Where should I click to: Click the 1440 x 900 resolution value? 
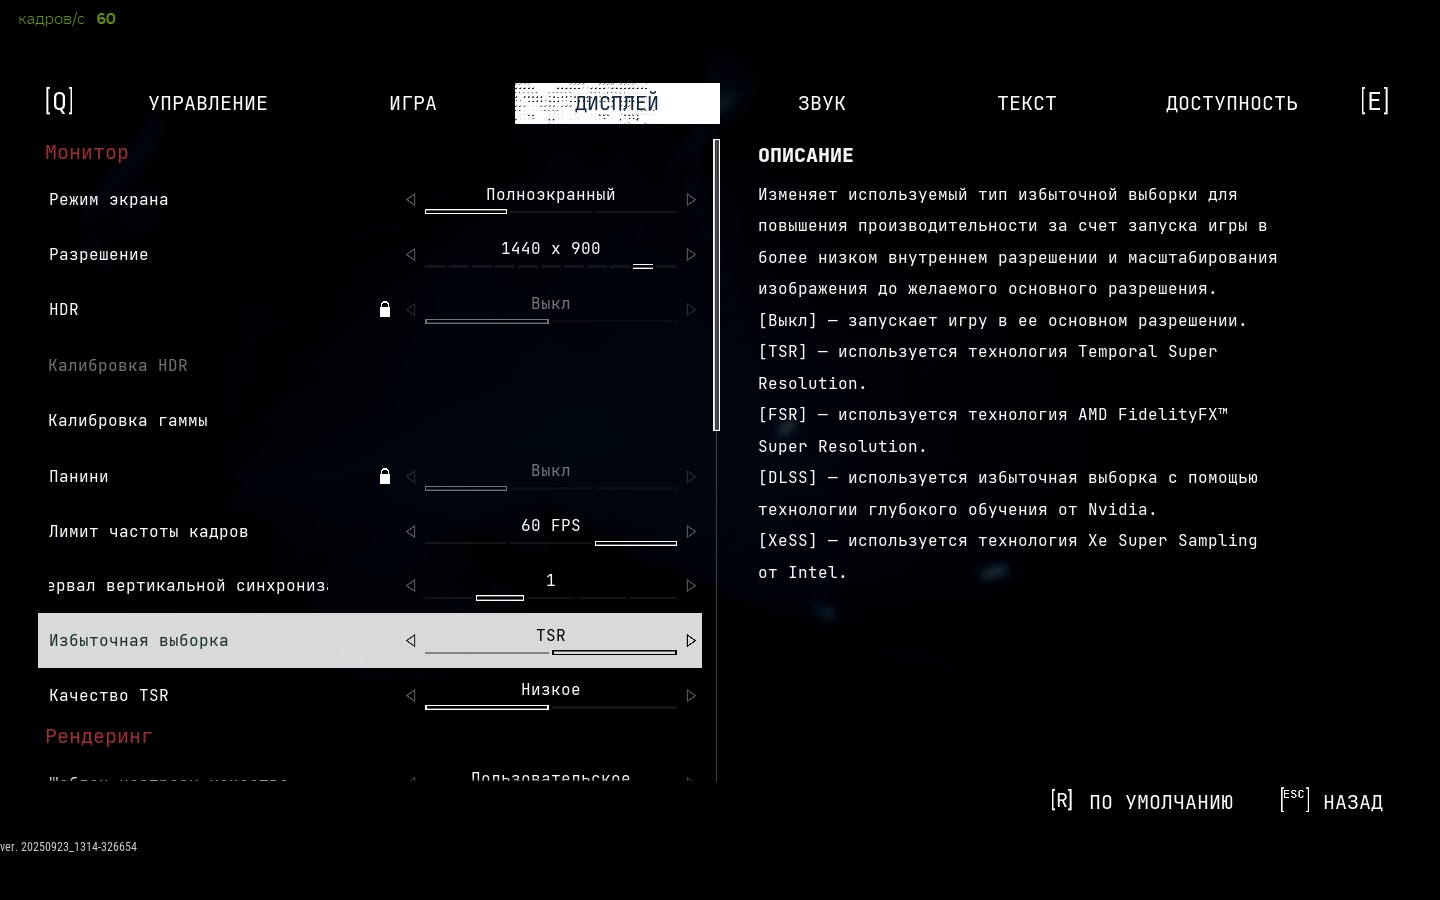[551, 249]
